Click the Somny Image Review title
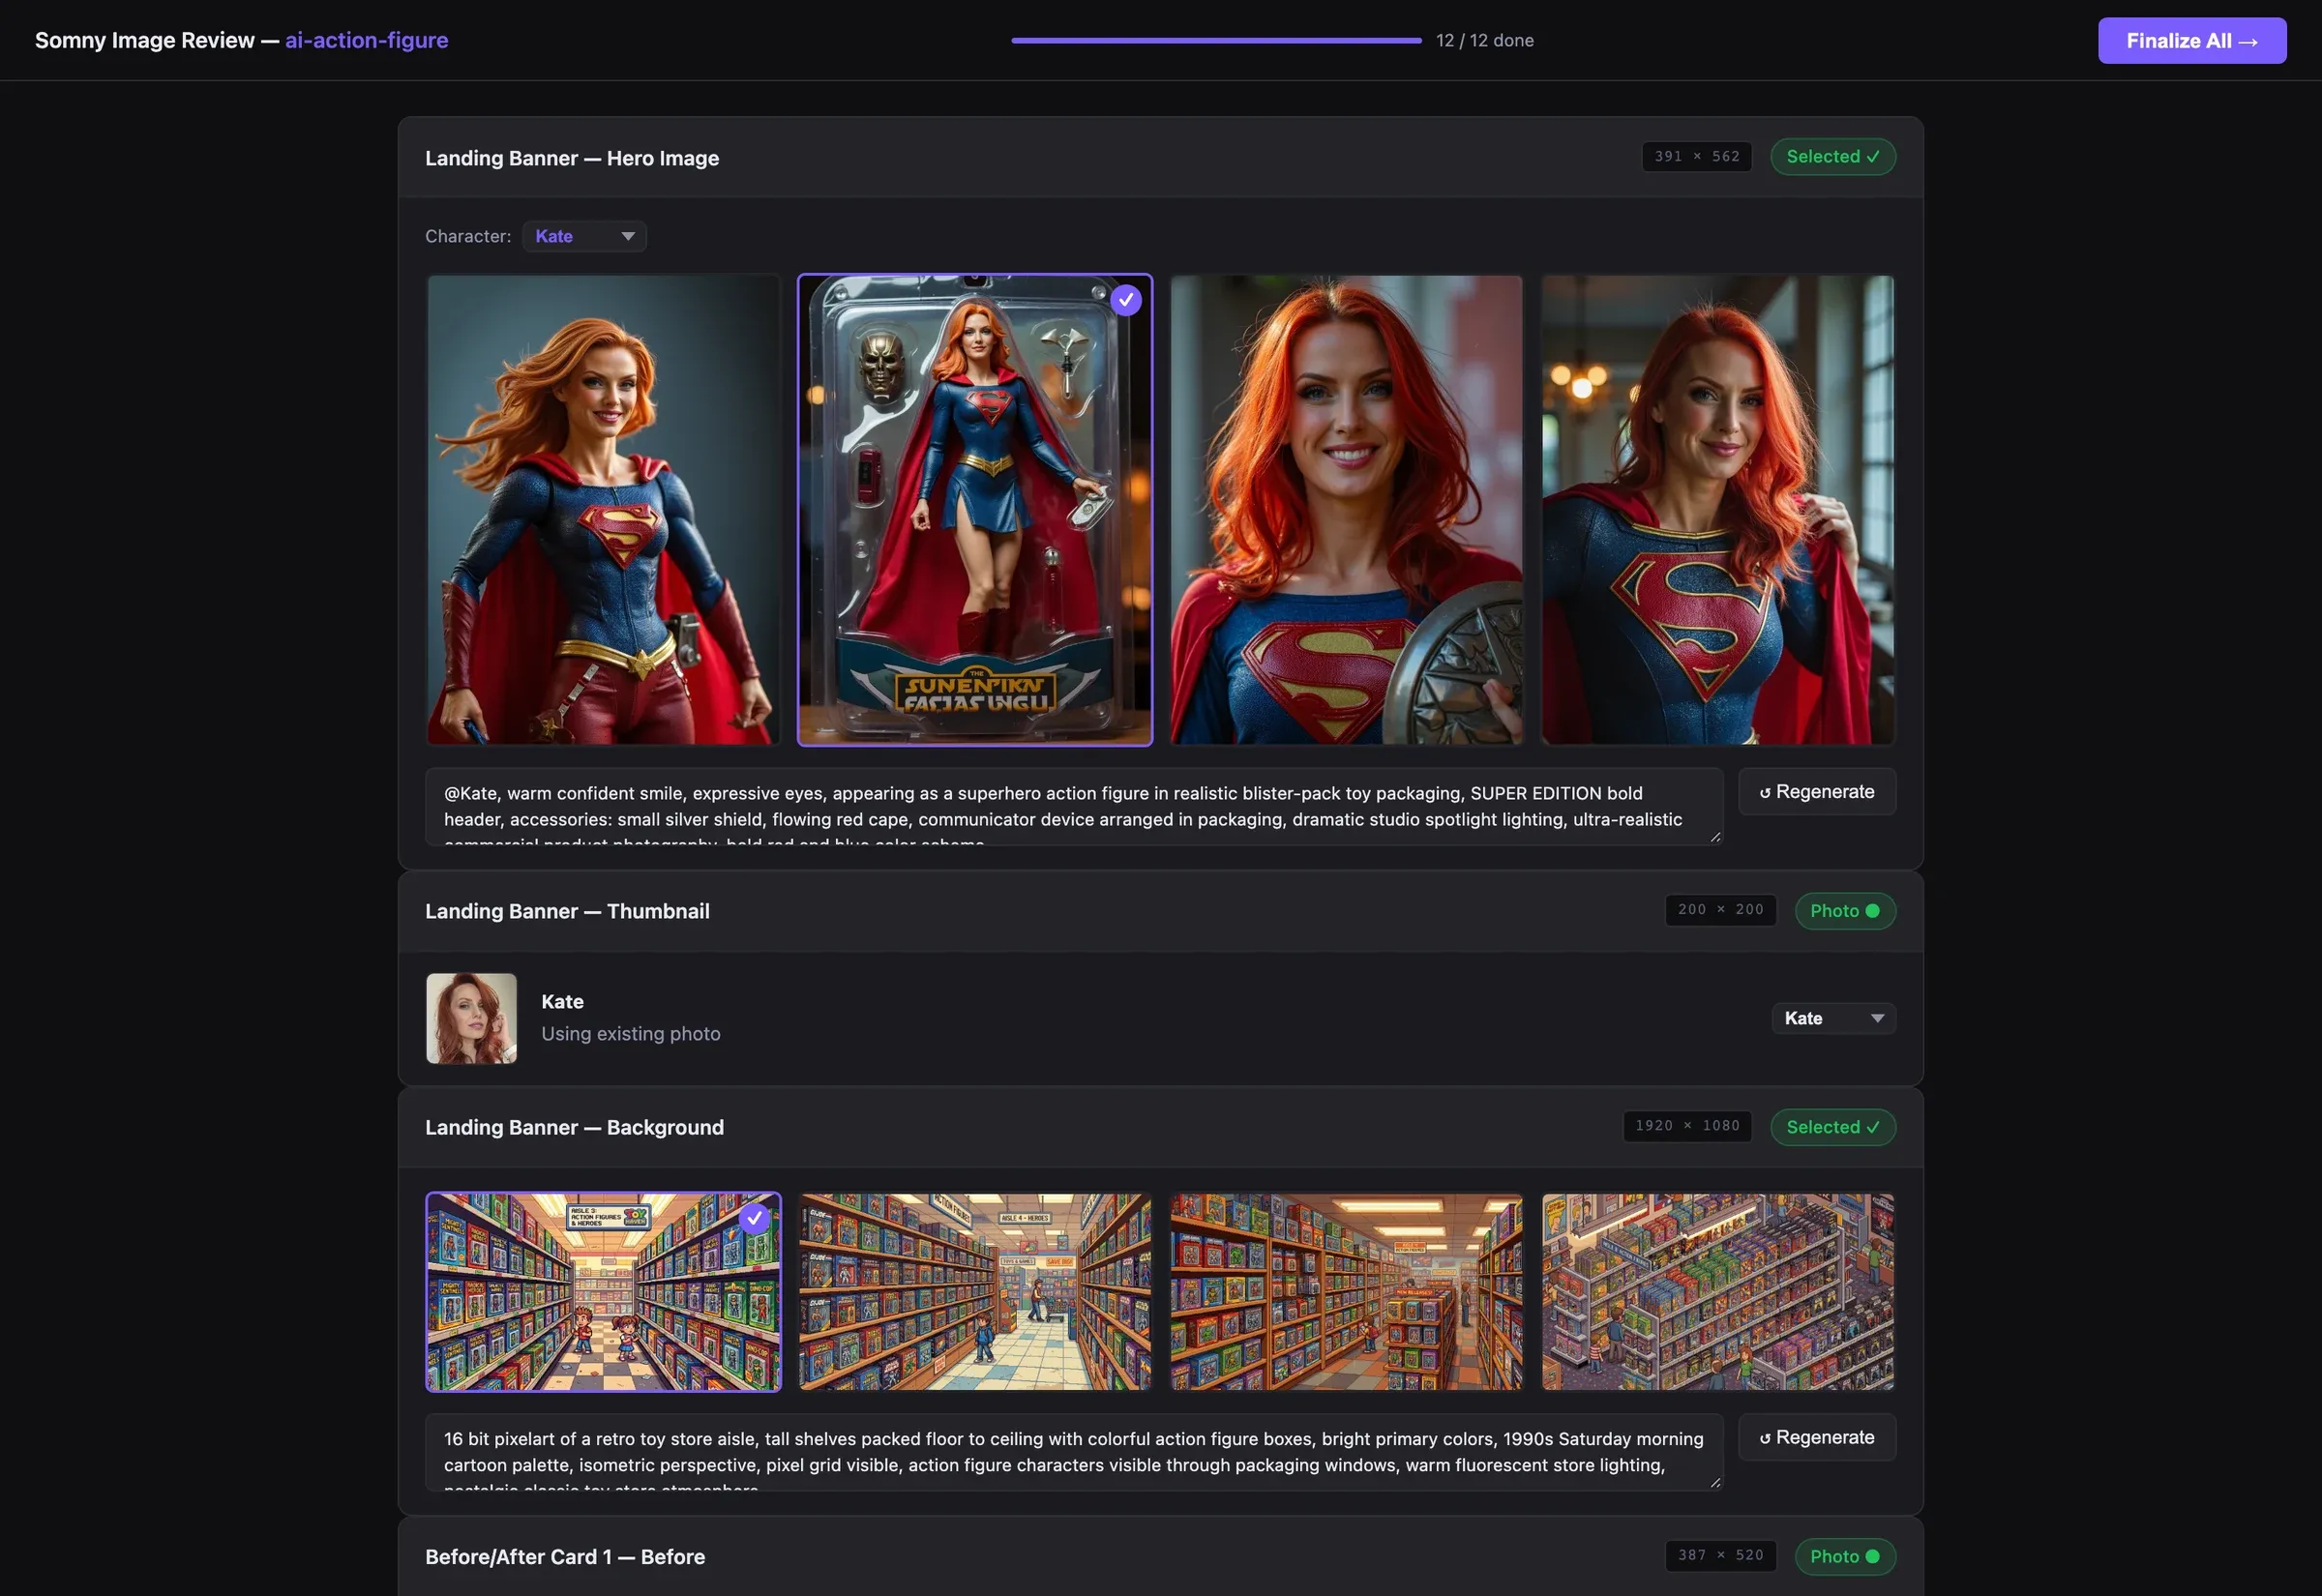 tap(145, 40)
